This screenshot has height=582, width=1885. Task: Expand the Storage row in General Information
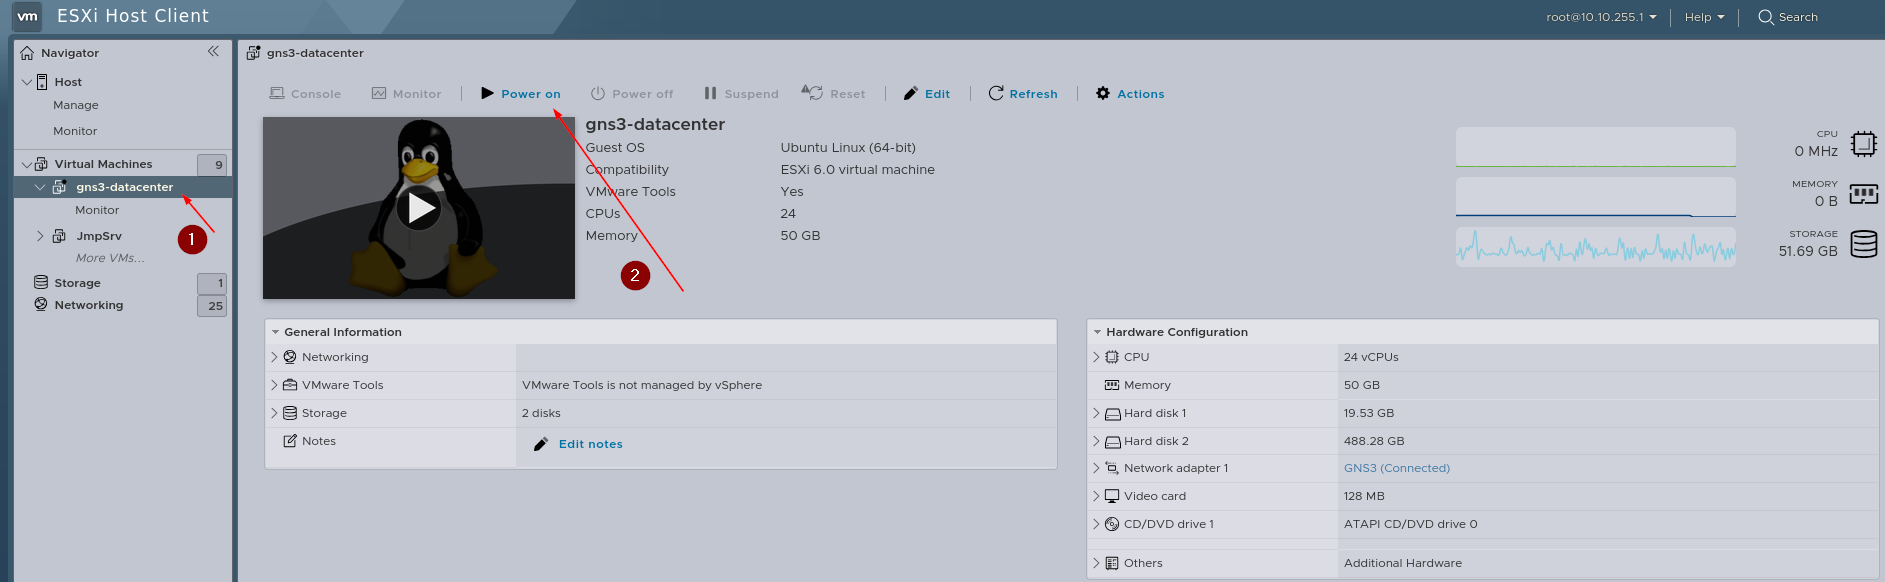(x=274, y=413)
